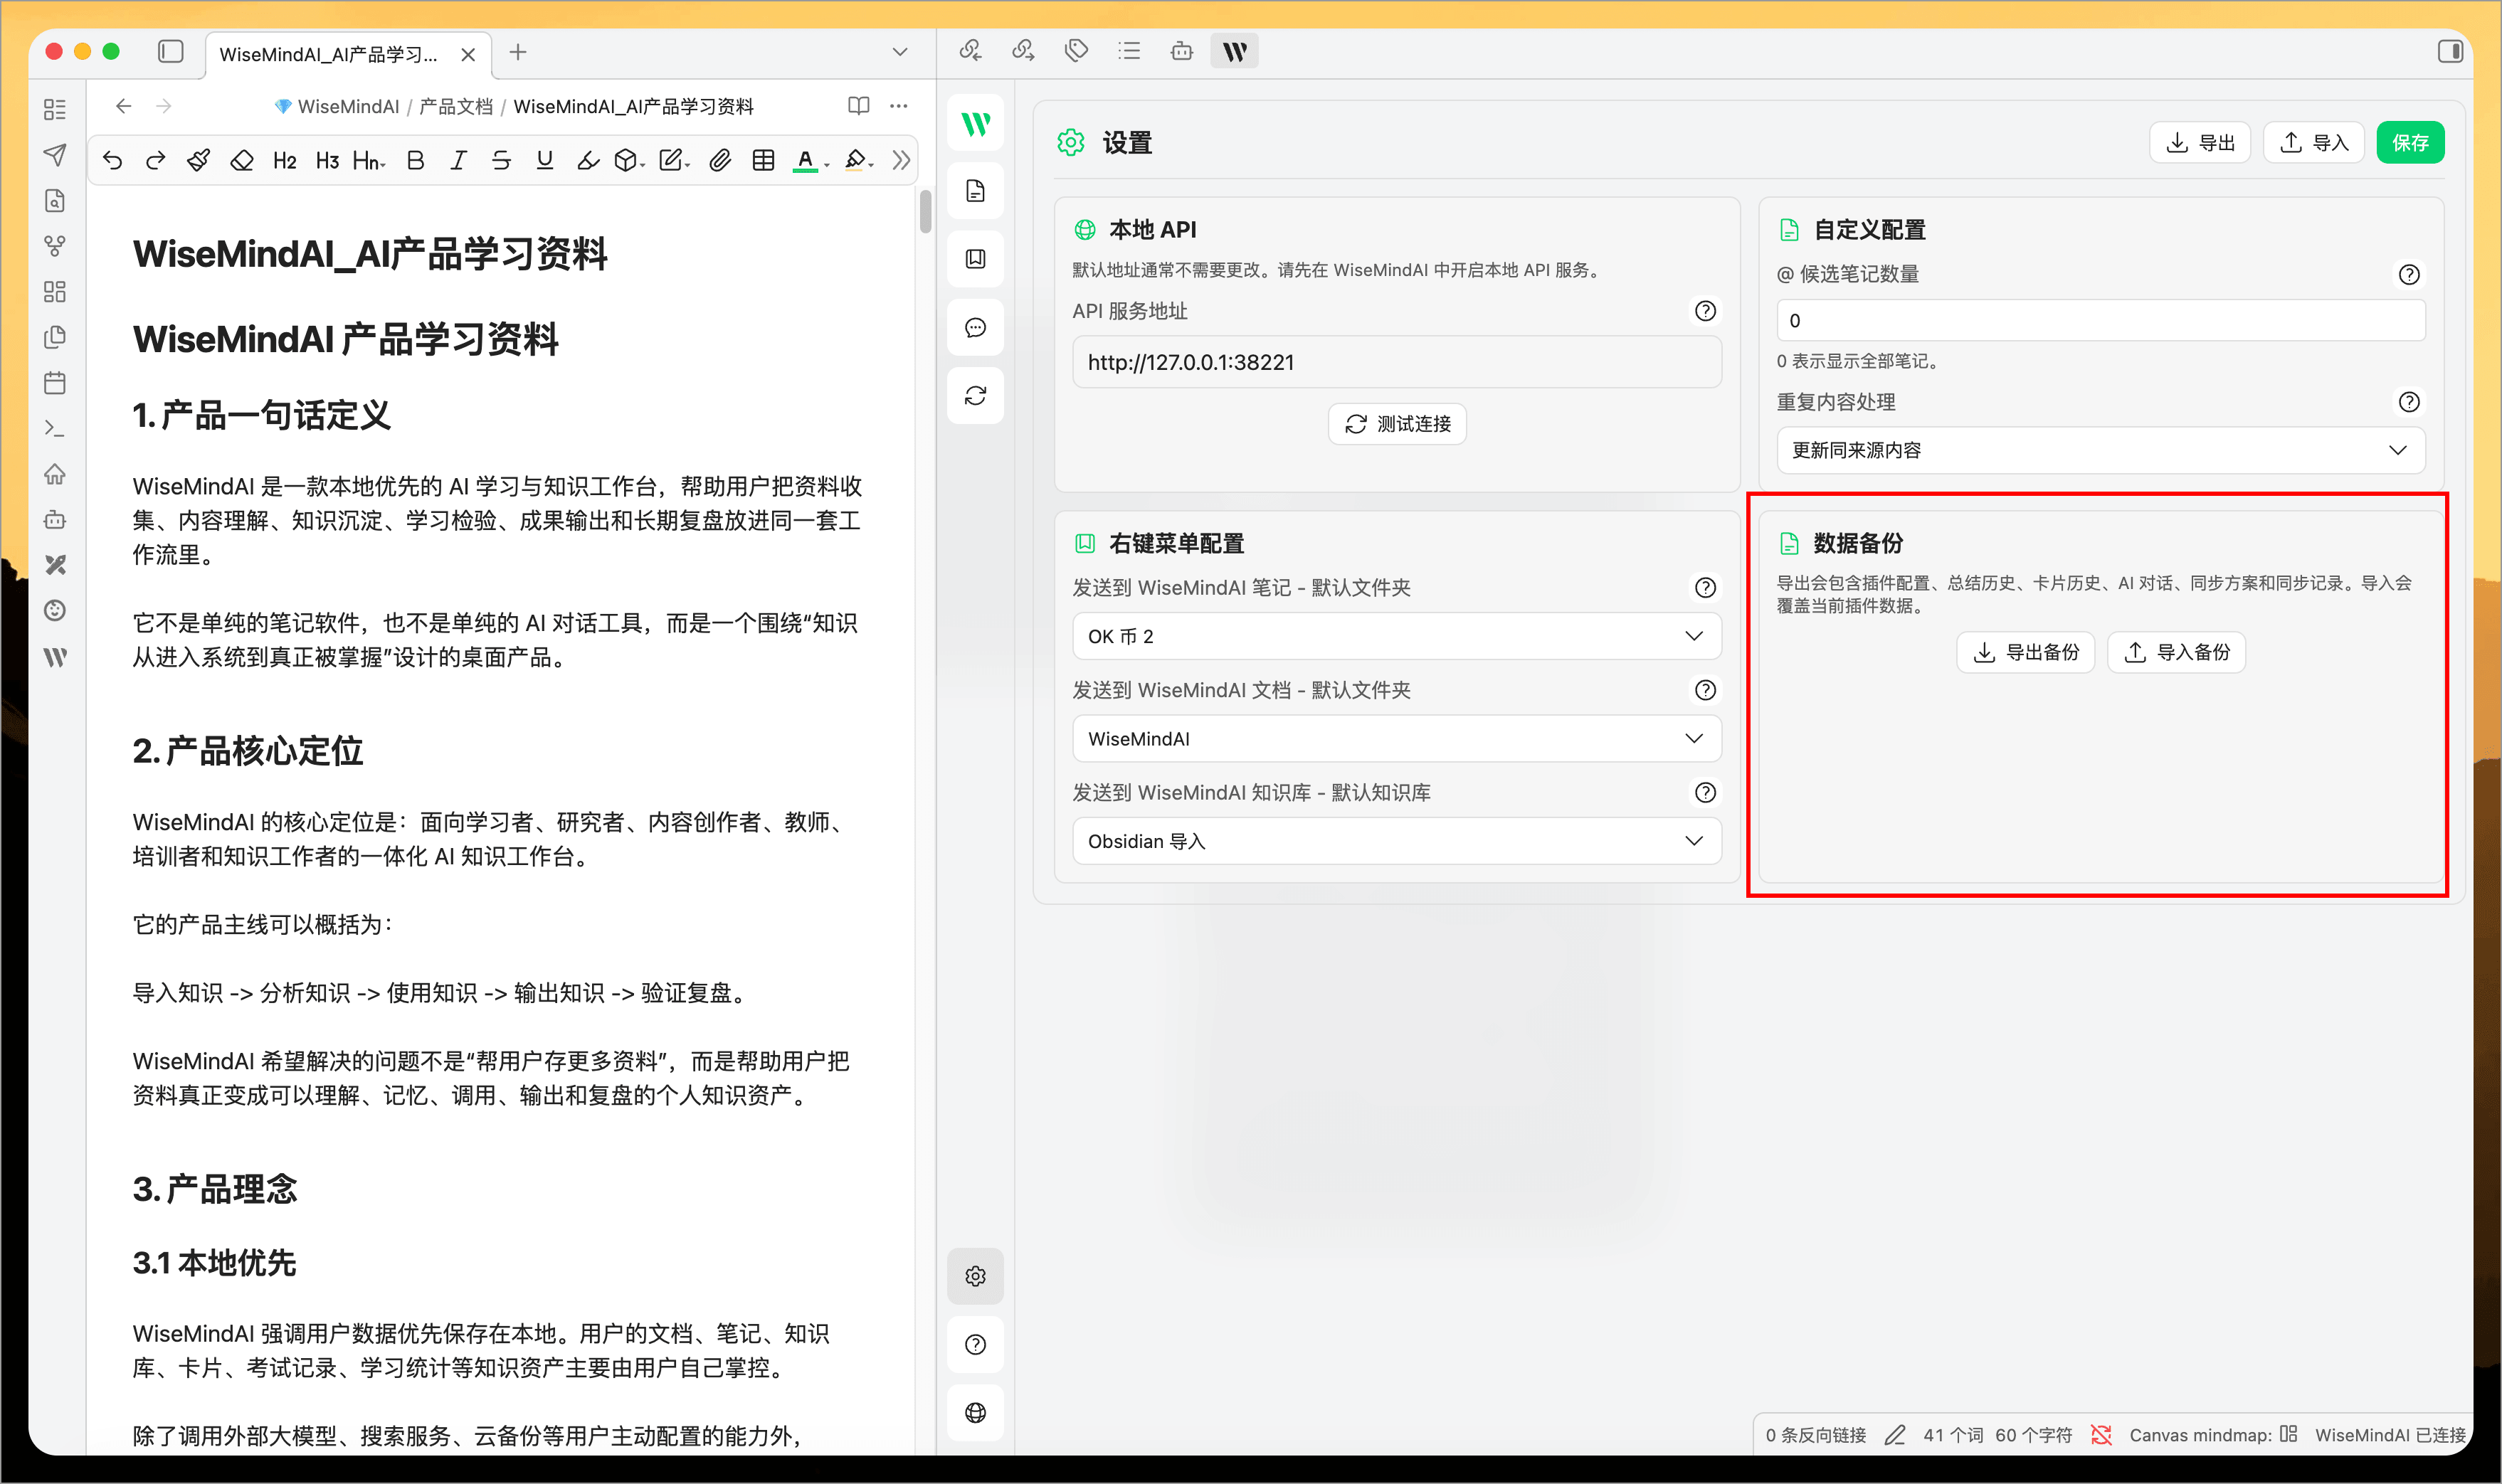
Task: Open plugin chat bubble icon
Action: pos(975,327)
